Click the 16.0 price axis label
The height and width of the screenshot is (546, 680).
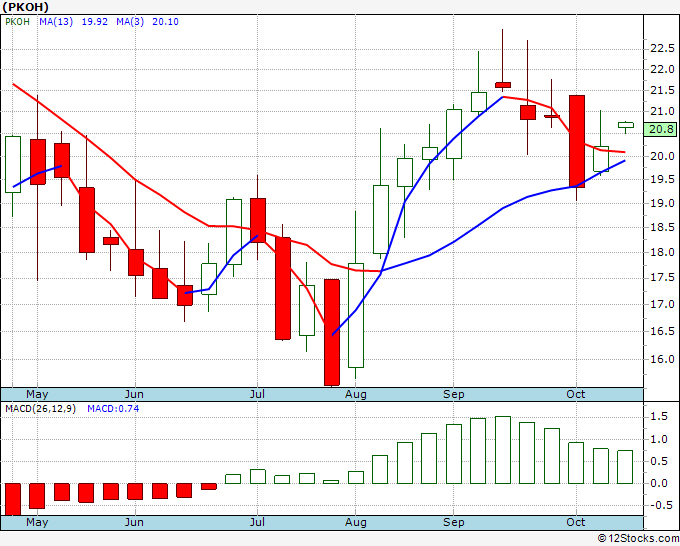(x=662, y=359)
